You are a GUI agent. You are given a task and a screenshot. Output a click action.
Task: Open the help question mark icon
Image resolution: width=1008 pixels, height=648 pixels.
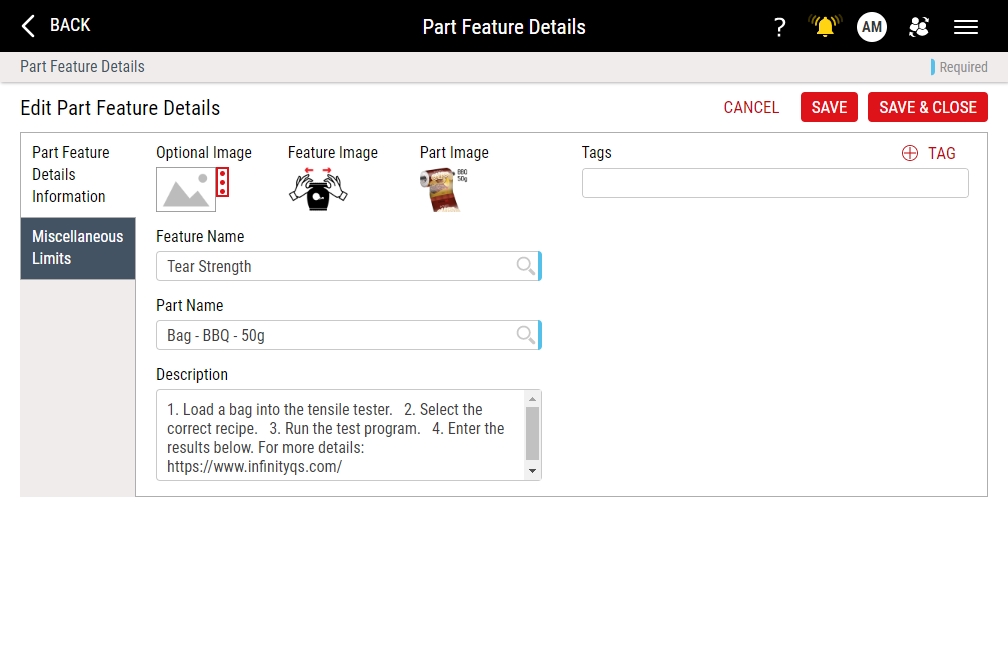click(x=780, y=27)
